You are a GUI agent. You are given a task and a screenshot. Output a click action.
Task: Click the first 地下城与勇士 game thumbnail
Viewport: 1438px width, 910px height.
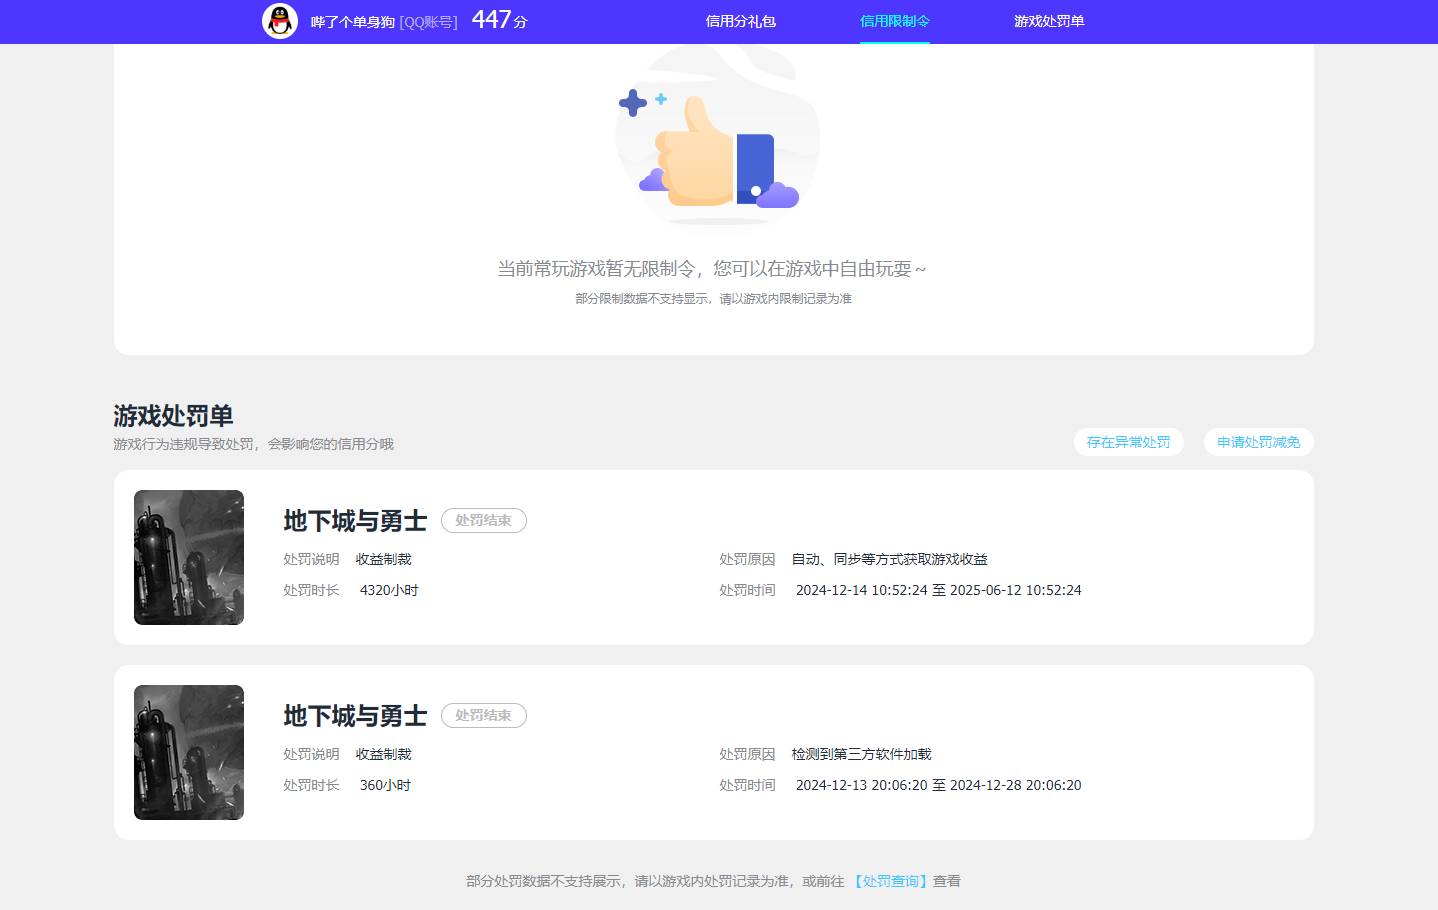pos(188,557)
